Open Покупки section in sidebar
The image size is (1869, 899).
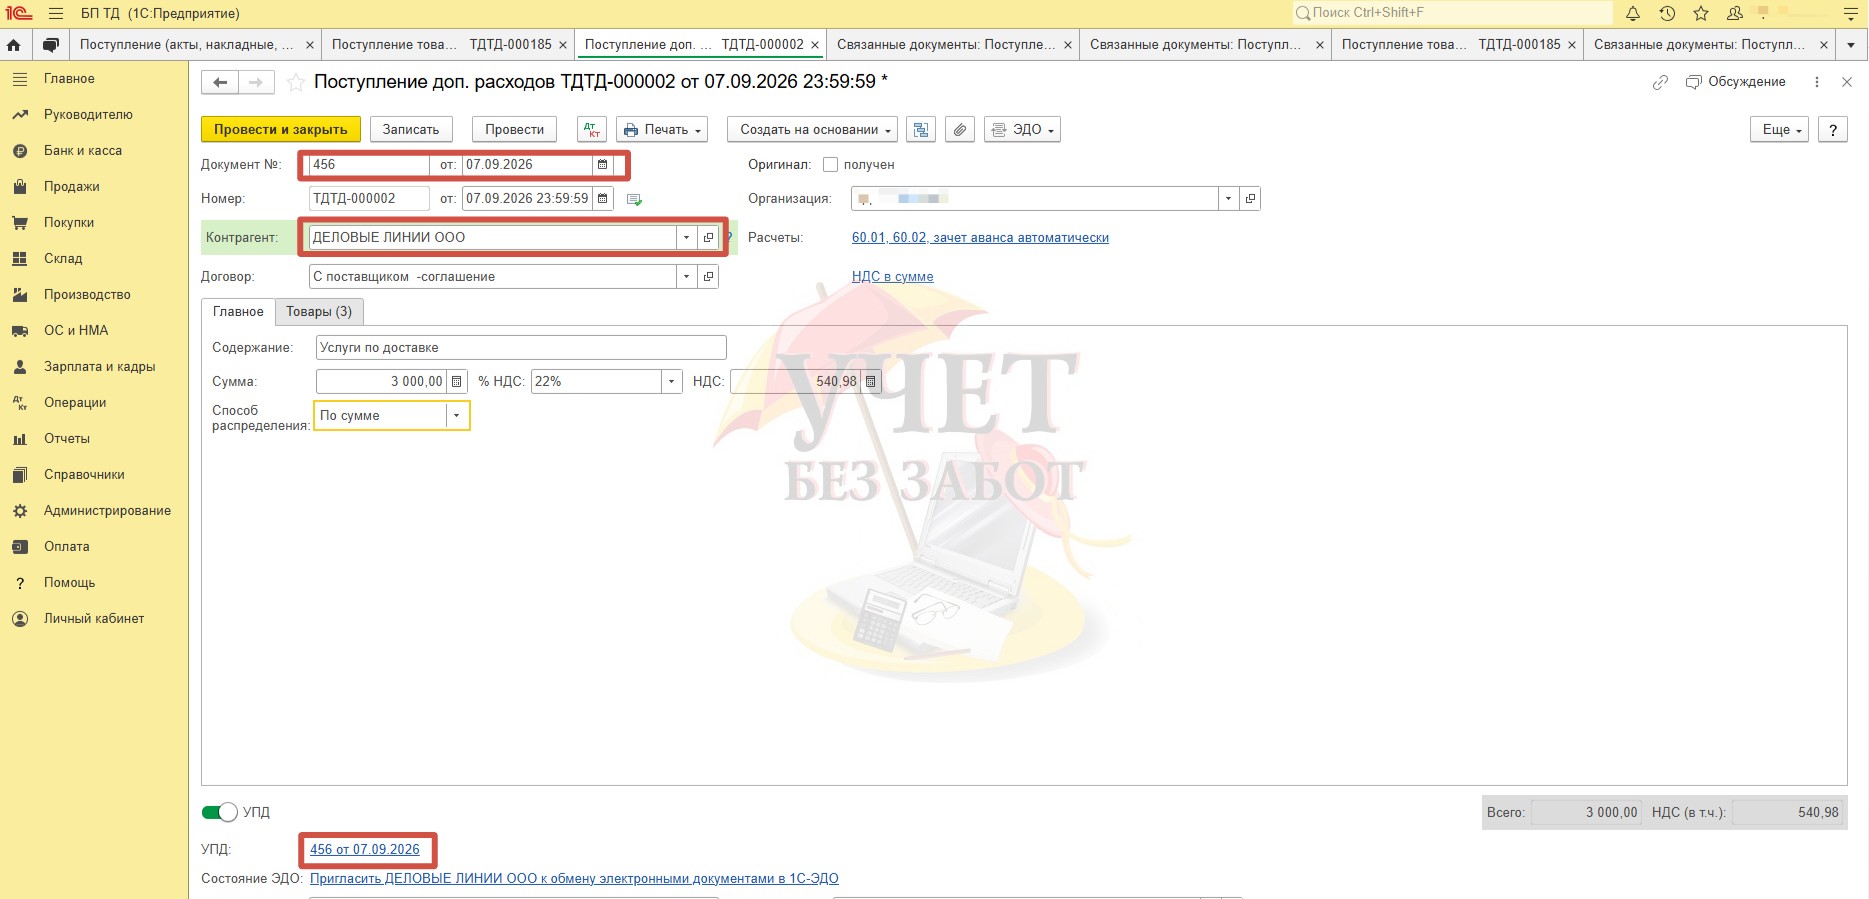point(69,223)
